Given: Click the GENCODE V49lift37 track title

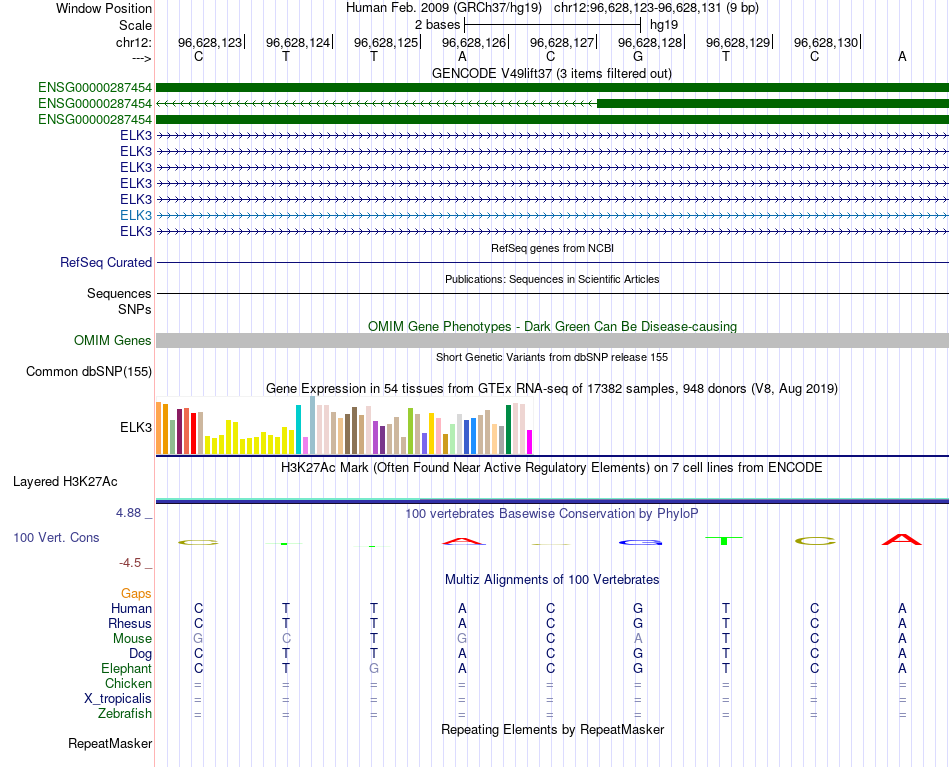Looking at the screenshot, I should (552, 73).
